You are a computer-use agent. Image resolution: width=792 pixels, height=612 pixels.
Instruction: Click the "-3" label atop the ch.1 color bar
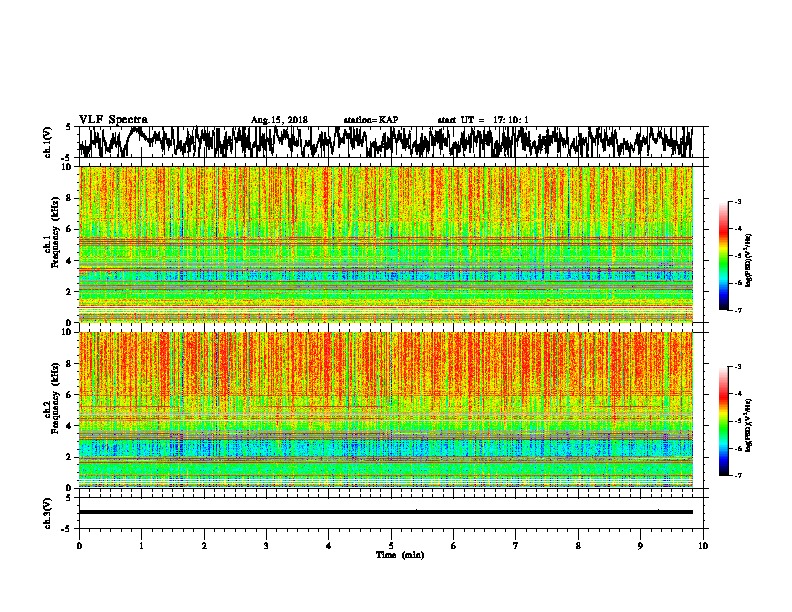738,202
